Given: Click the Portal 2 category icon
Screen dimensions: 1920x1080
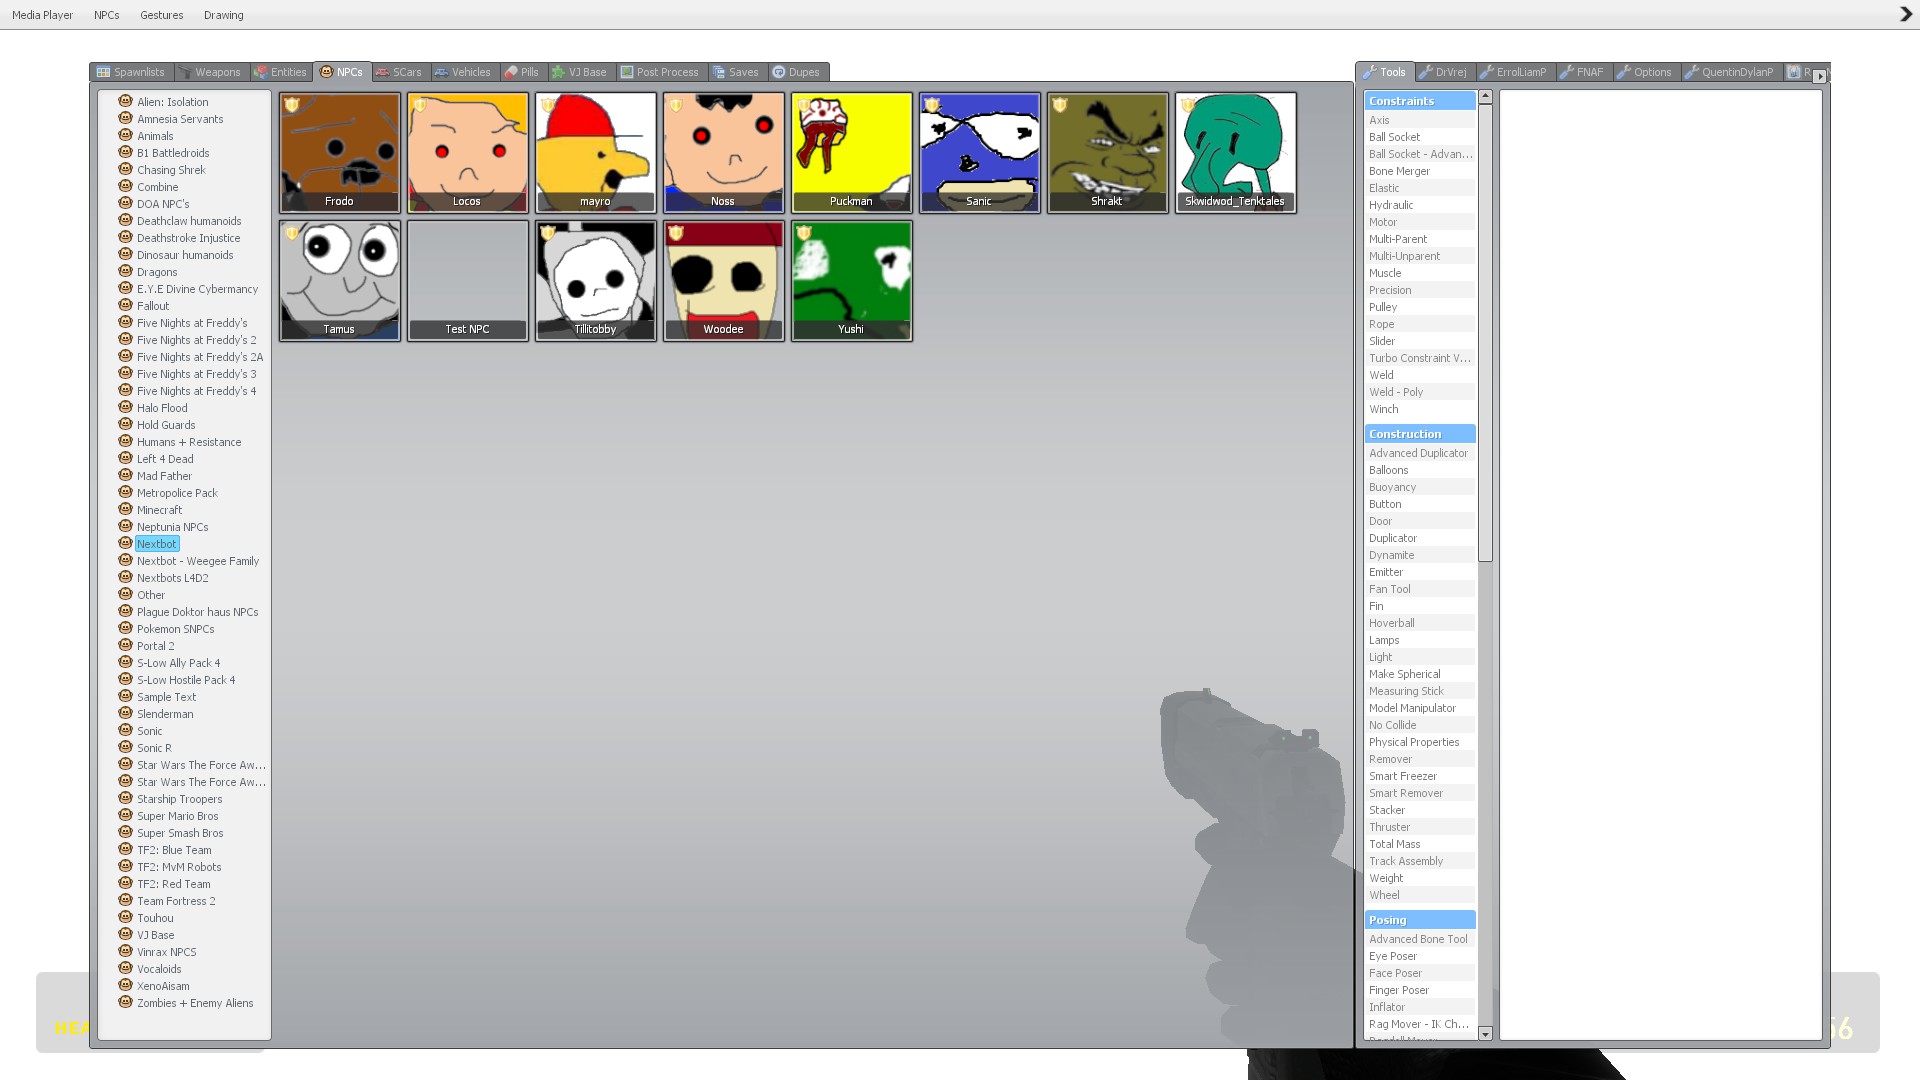Looking at the screenshot, I should click(126, 645).
